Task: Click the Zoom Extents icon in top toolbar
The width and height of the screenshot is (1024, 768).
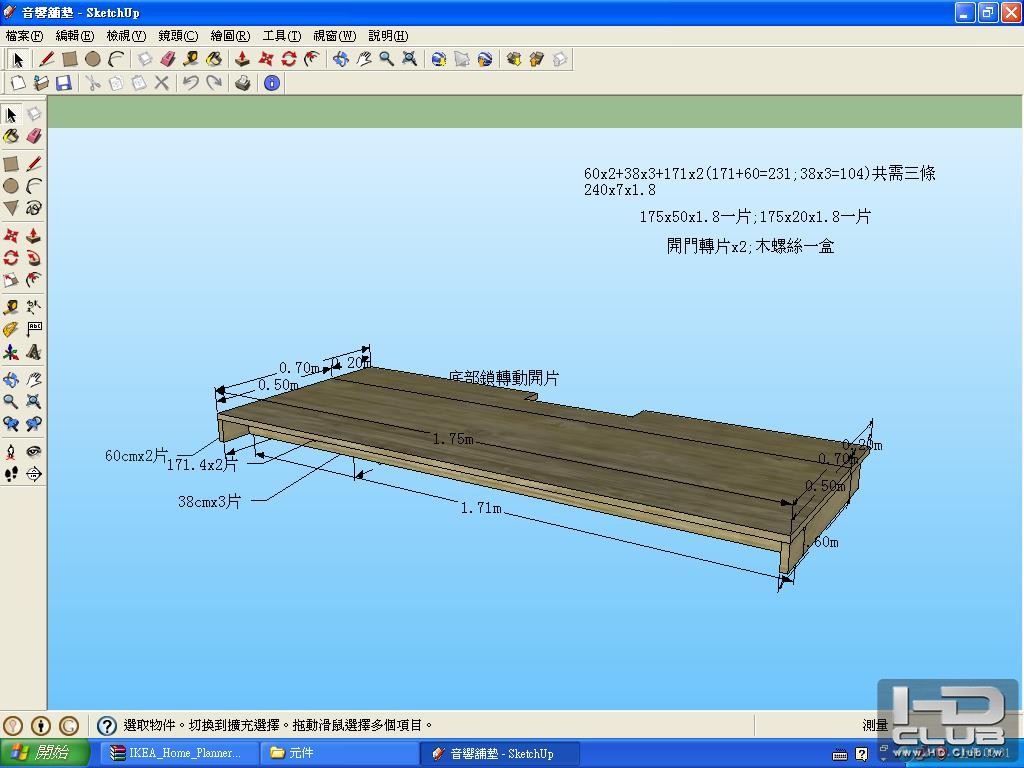Action: pyautogui.click(x=409, y=59)
